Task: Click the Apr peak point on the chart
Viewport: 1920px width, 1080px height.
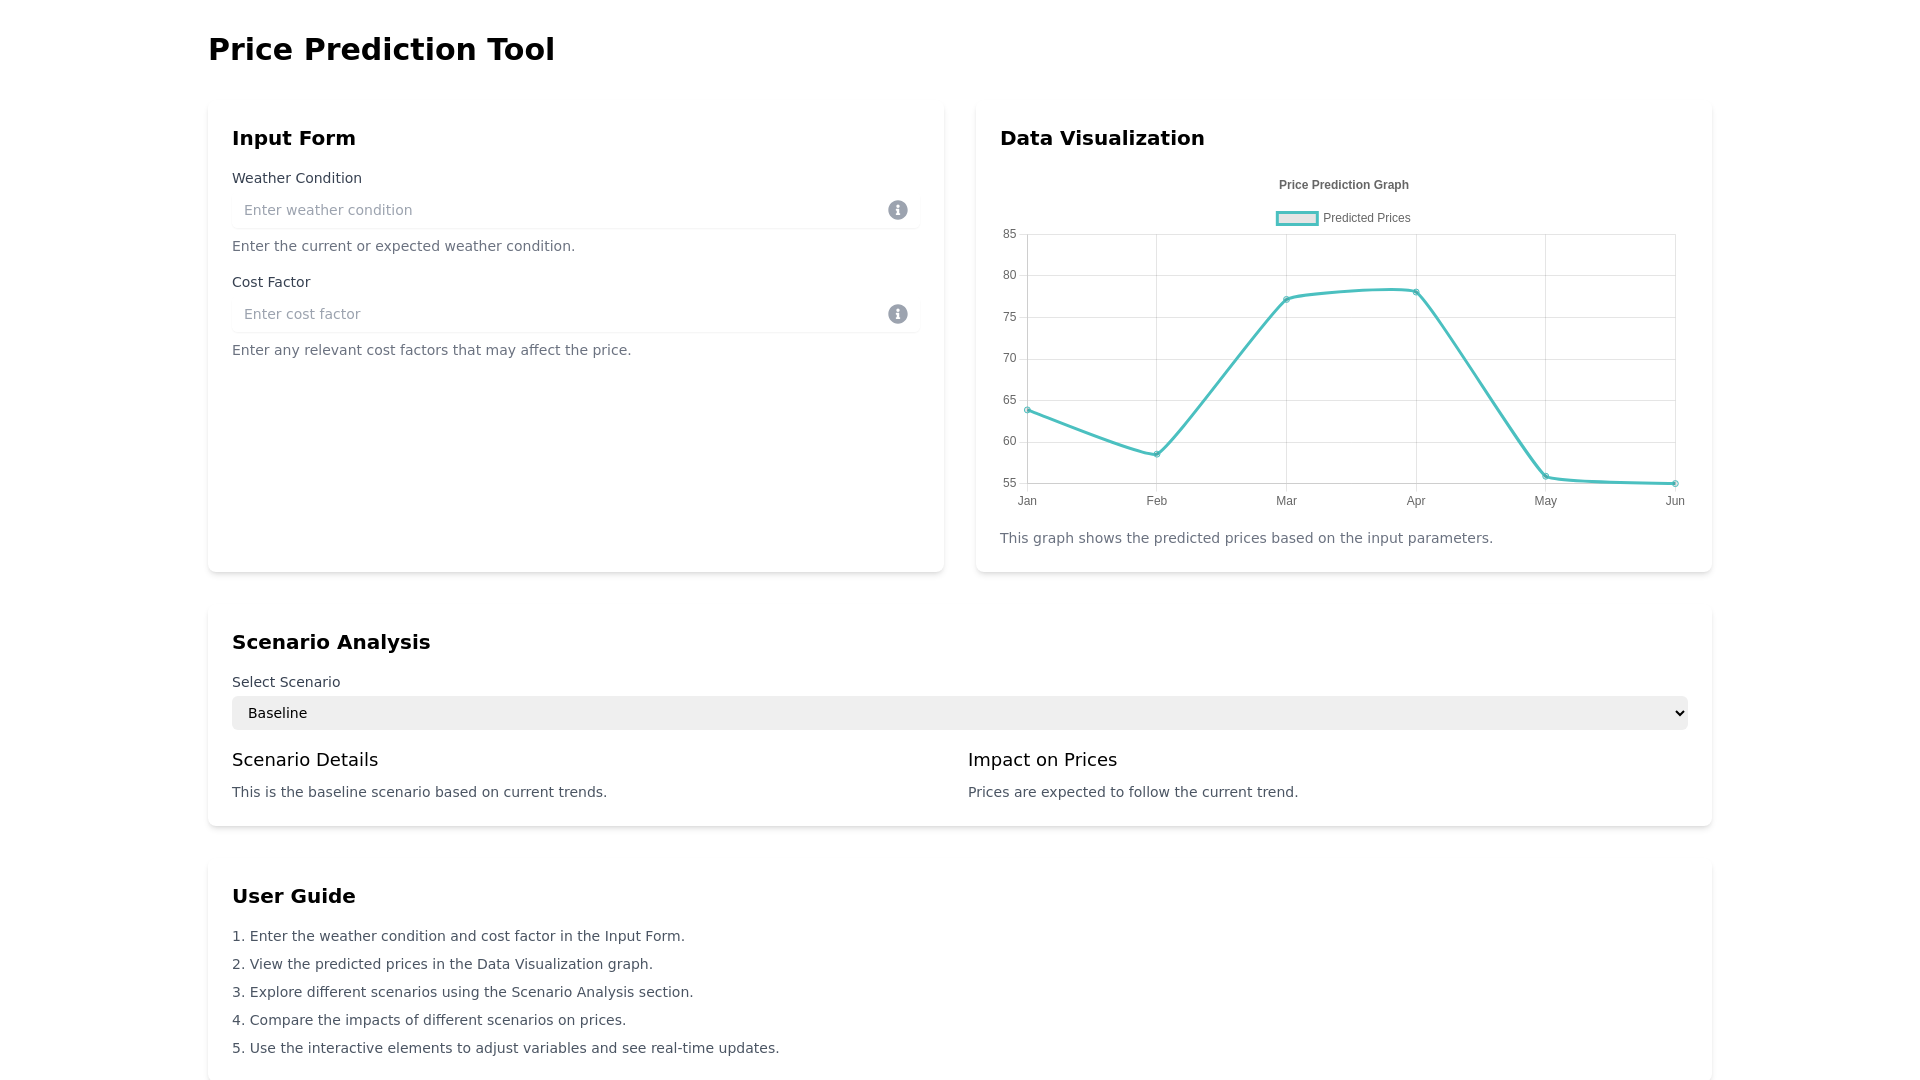Action: click(x=1415, y=292)
